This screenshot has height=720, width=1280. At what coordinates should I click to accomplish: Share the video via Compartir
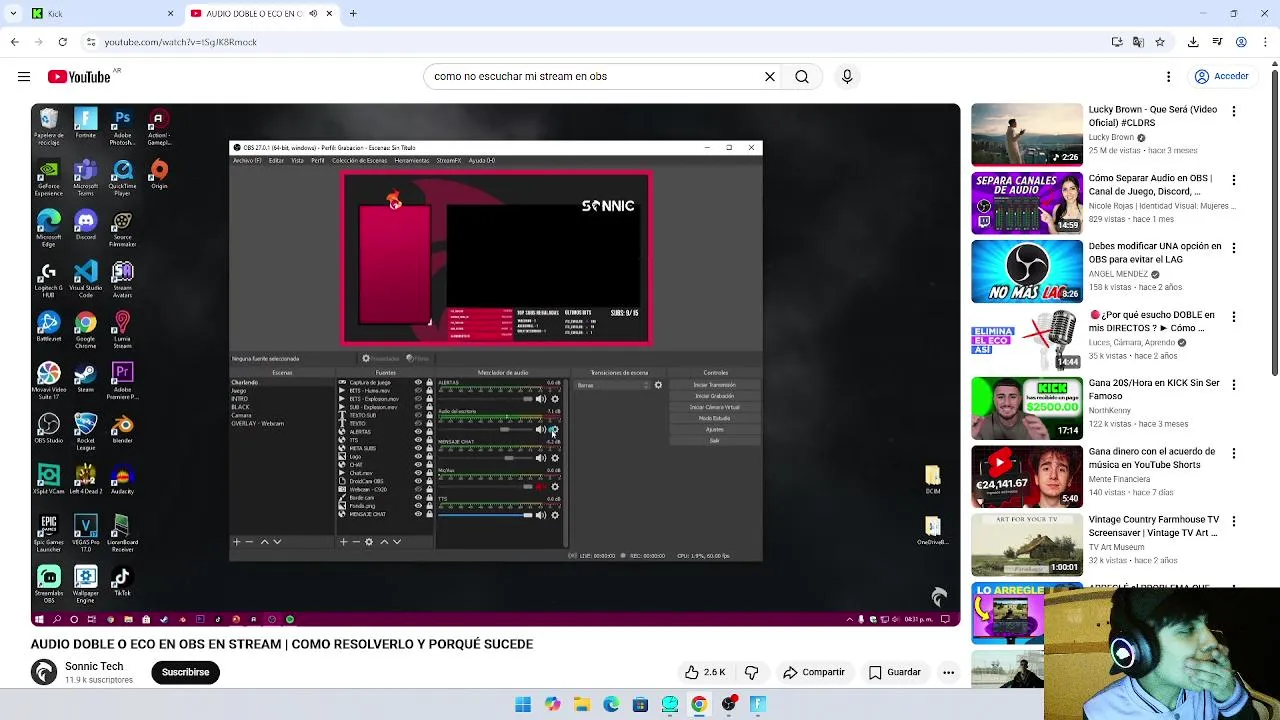[x=814, y=672]
